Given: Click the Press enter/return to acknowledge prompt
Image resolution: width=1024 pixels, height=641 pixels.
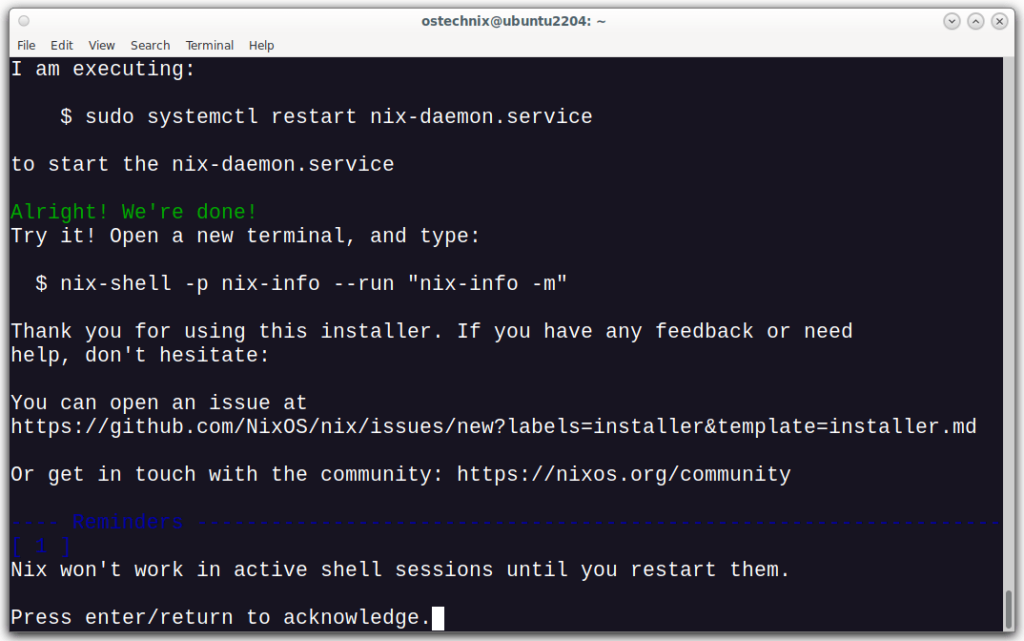Looking at the screenshot, I should 220,617.
